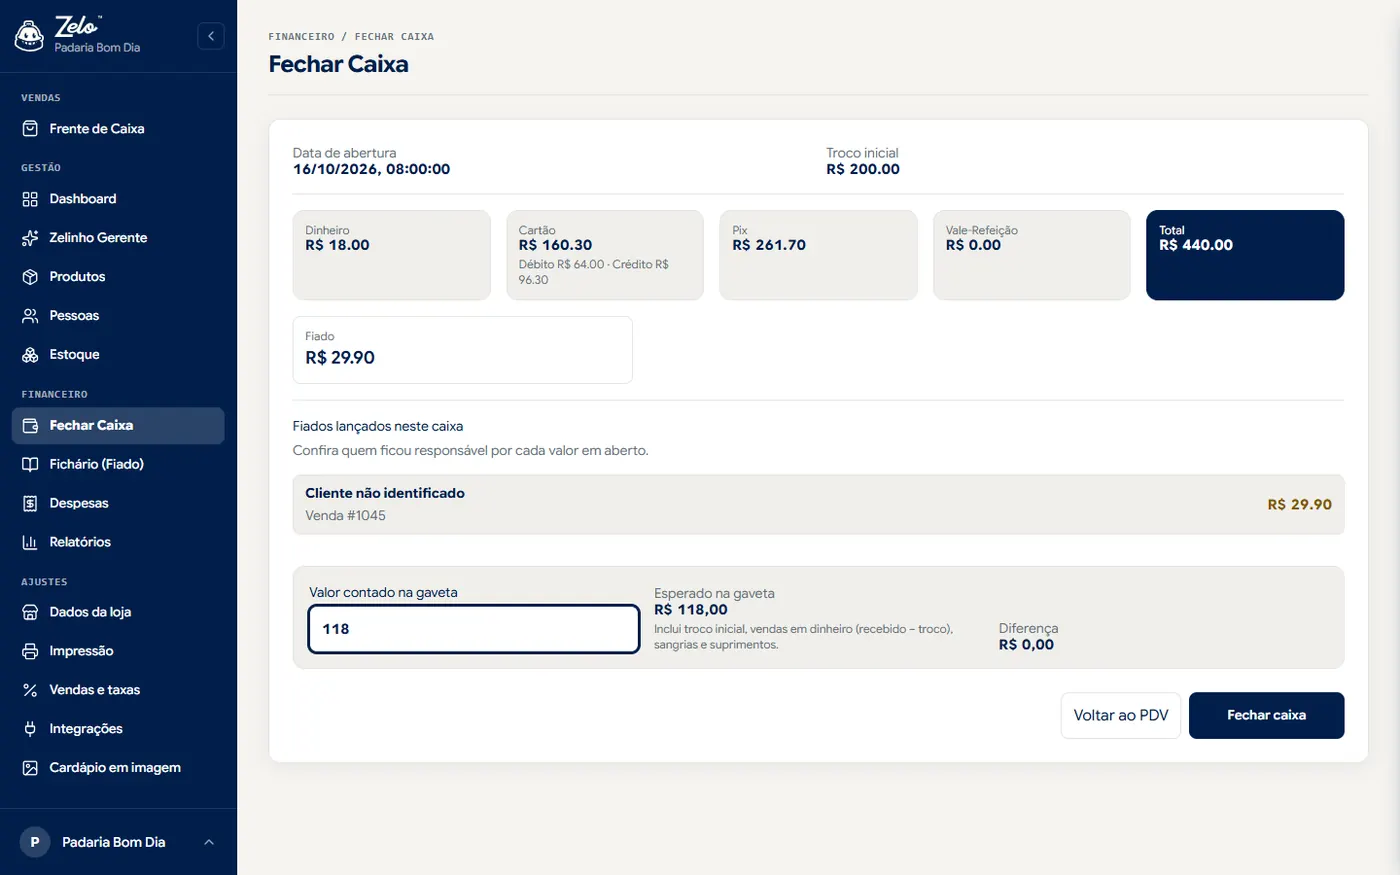1400x875 pixels.
Task: Click the Frente de Caixa bag icon
Action: tap(30, 129)
